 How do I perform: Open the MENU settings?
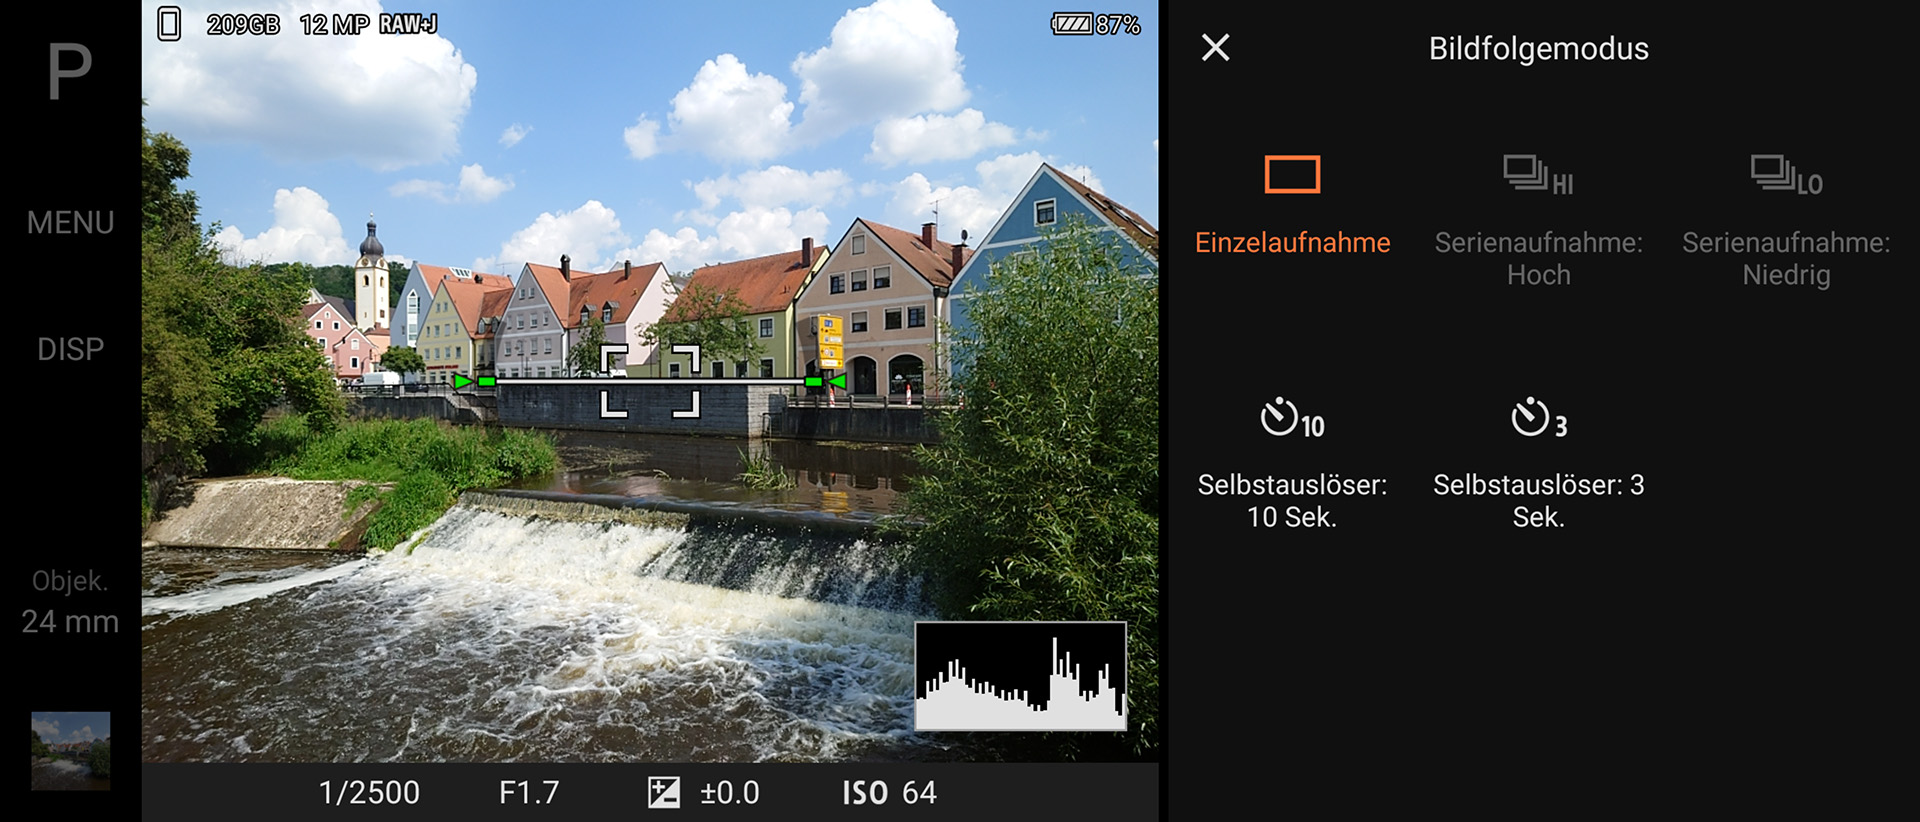70,222
